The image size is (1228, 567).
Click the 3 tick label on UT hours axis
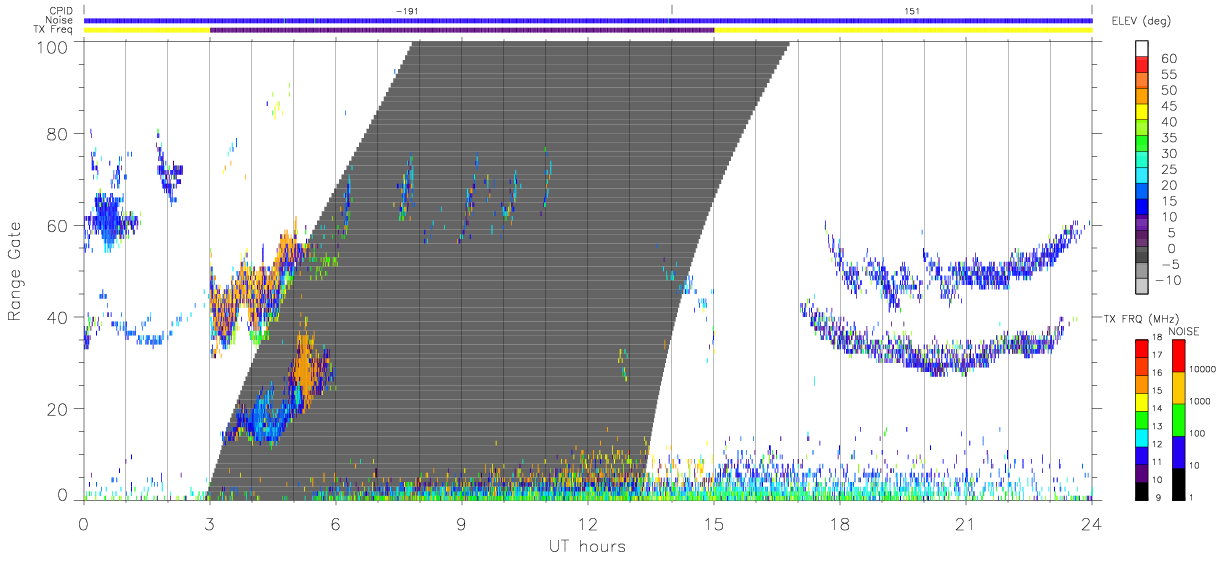click(x=210, y=523)
